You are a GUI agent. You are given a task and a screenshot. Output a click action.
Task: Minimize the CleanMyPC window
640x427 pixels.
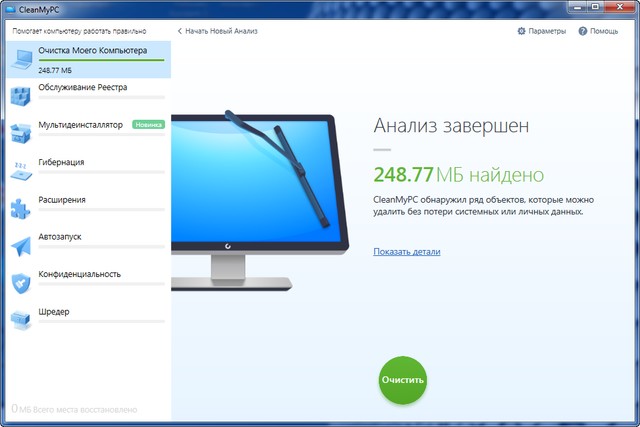[x=578, y=7]
